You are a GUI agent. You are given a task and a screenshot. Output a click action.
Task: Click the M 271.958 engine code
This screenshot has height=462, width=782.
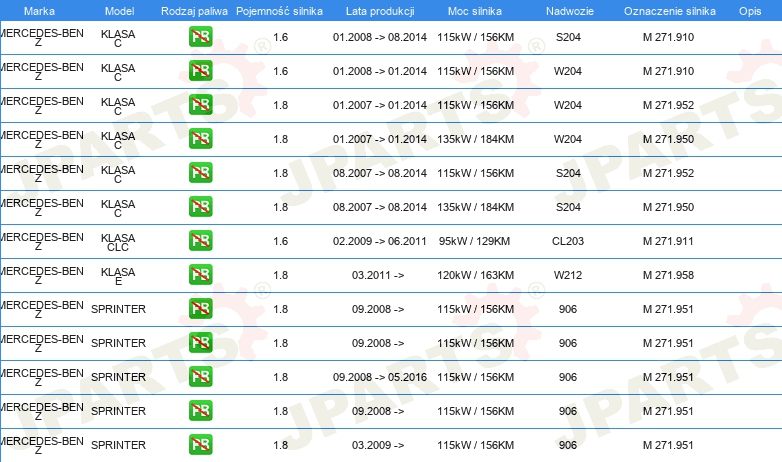tap(668, 275)
